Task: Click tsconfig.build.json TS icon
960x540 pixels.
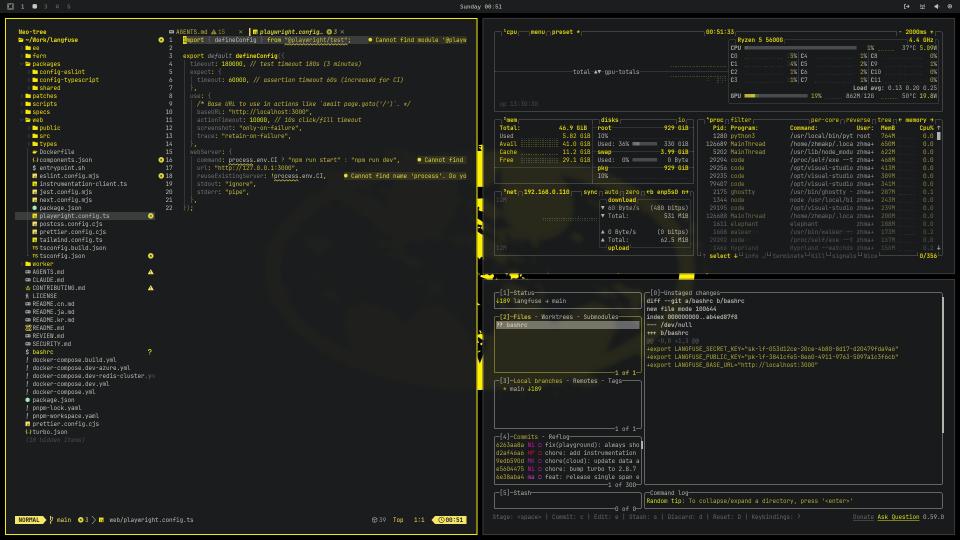Action: [x=35, y=248]
